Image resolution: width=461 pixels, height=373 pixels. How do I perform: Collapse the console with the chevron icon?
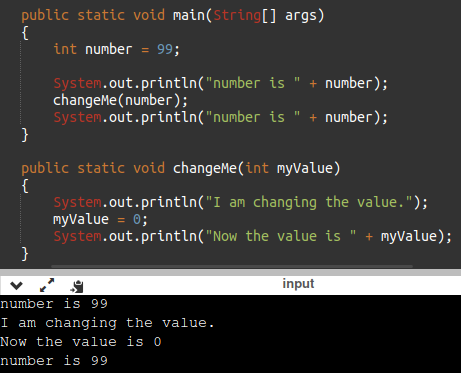pos(16,285)
